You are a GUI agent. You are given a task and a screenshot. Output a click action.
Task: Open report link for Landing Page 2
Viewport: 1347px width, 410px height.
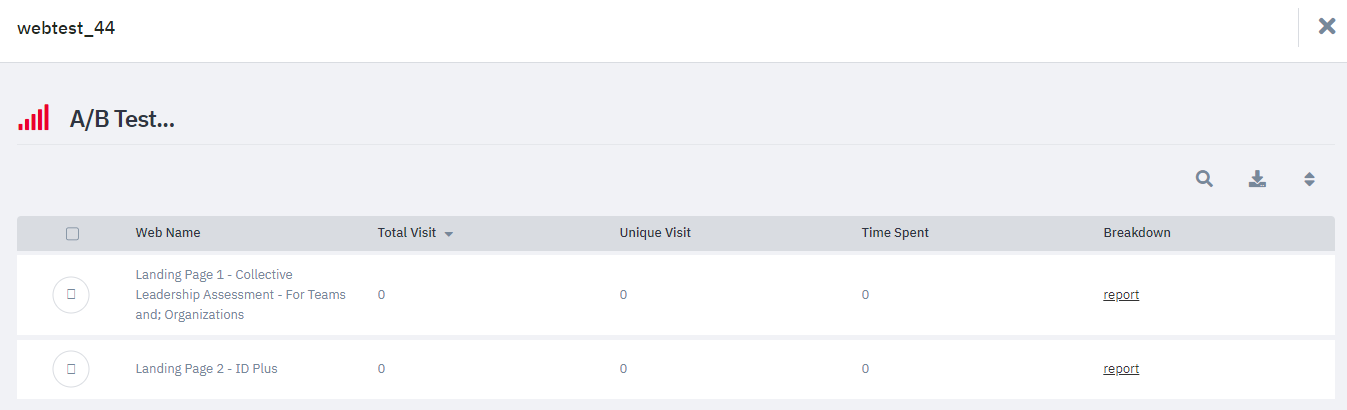click(1121, 369)
